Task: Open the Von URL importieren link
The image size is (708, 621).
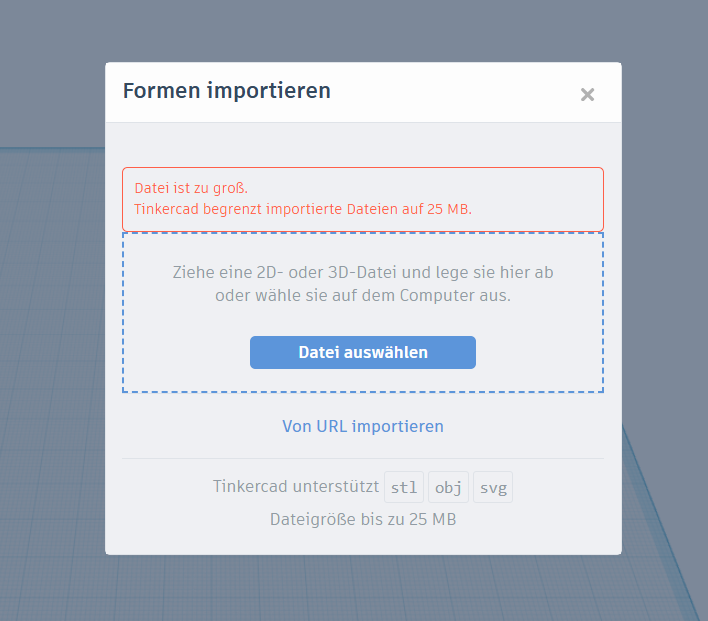Action: point(363,426)
